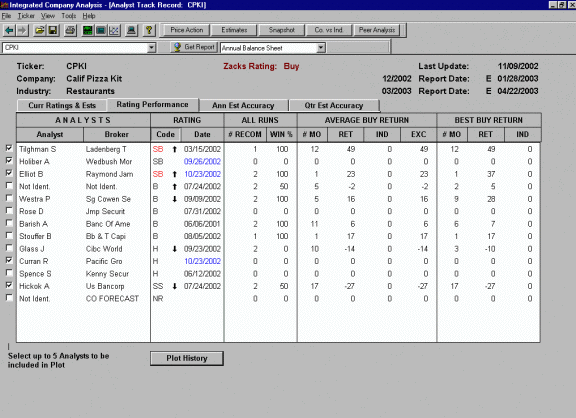Click the Snapshot button
576x418 pixels.
[x=281, y=30]
